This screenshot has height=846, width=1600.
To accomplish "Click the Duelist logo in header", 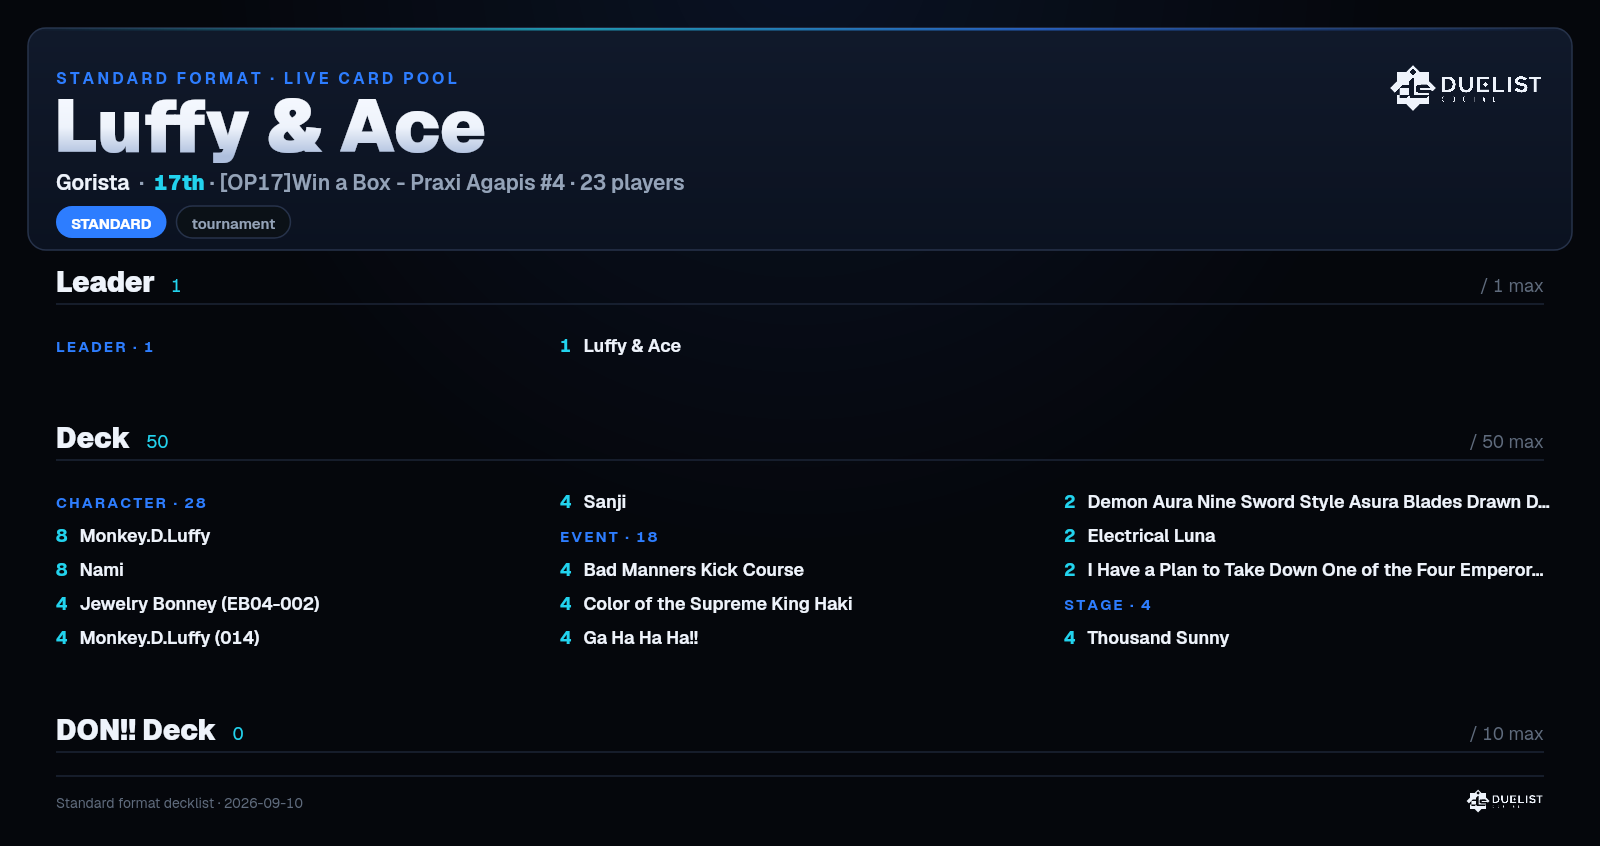I will point(1466,87).
